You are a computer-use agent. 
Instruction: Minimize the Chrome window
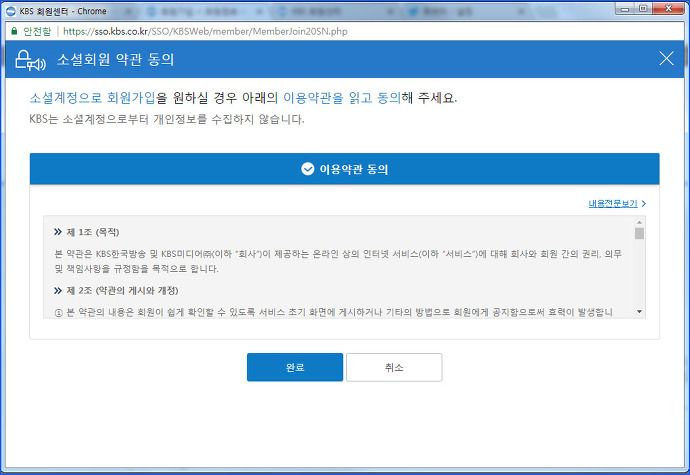point(625,8)
